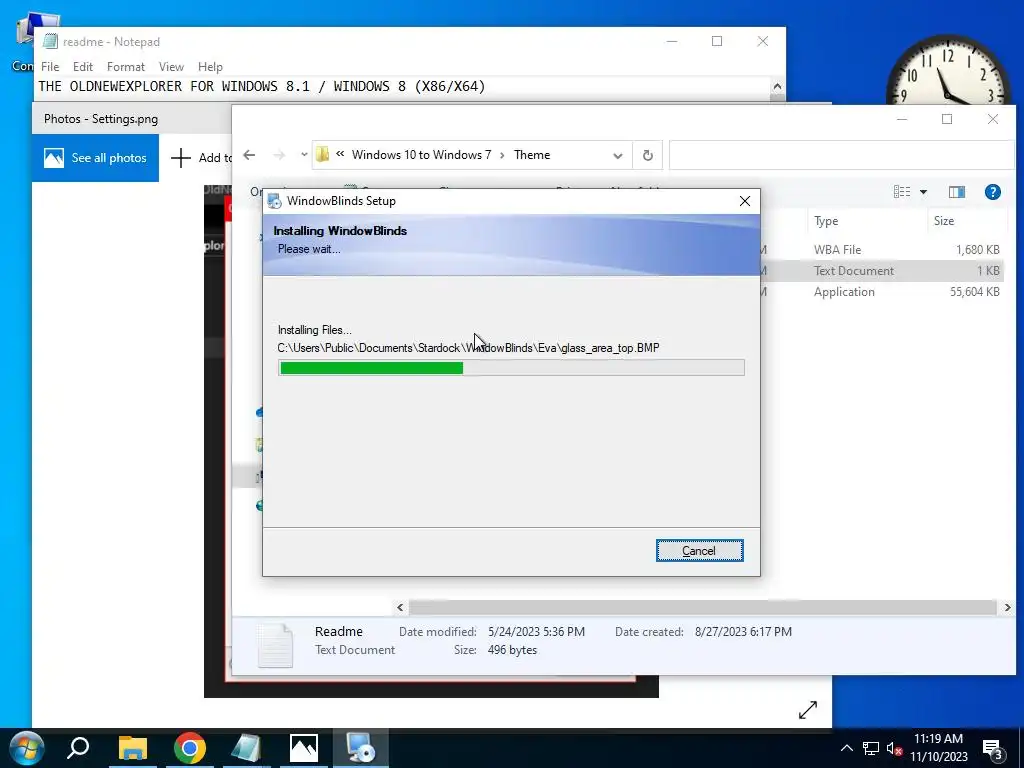Click WindowBlinds Setup title icon
The image size is (1024, 768).
tap(275, 201)
